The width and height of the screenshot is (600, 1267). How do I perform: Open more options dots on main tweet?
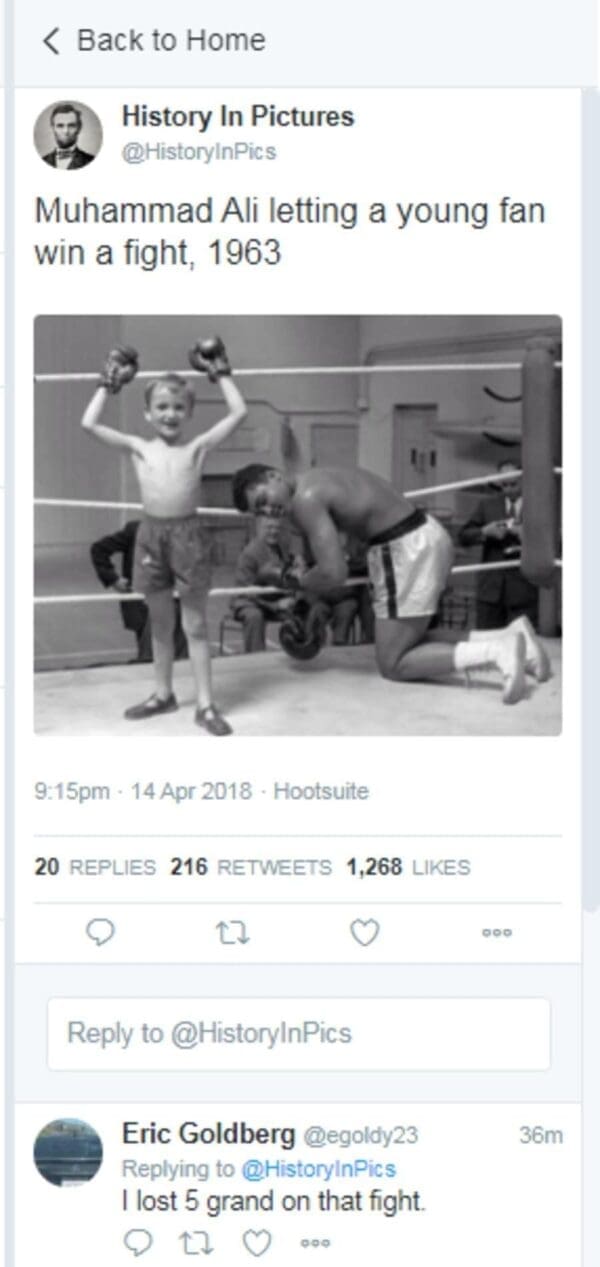pyautogui.click(x=496, y=932)
